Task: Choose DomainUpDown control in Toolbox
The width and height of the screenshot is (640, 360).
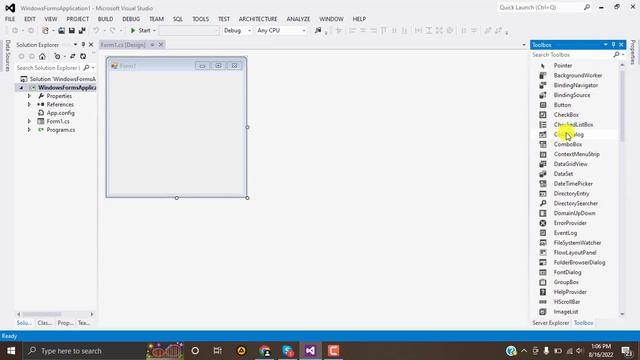Action: (x=574, y=213)
